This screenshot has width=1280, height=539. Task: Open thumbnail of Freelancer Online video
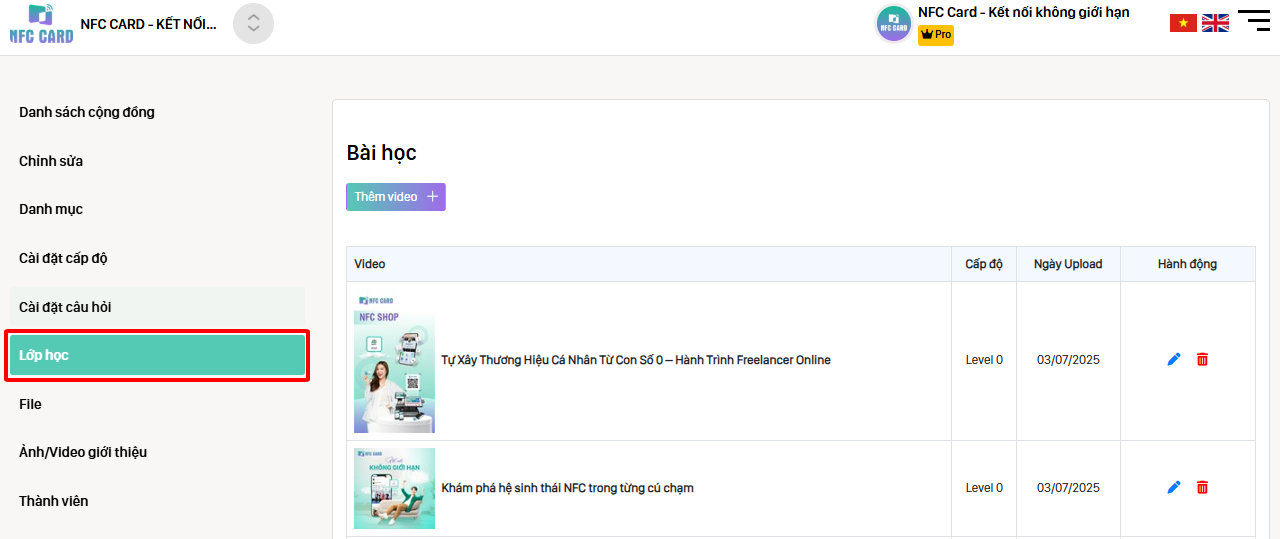pyautogui.click(x=394, y=362)
